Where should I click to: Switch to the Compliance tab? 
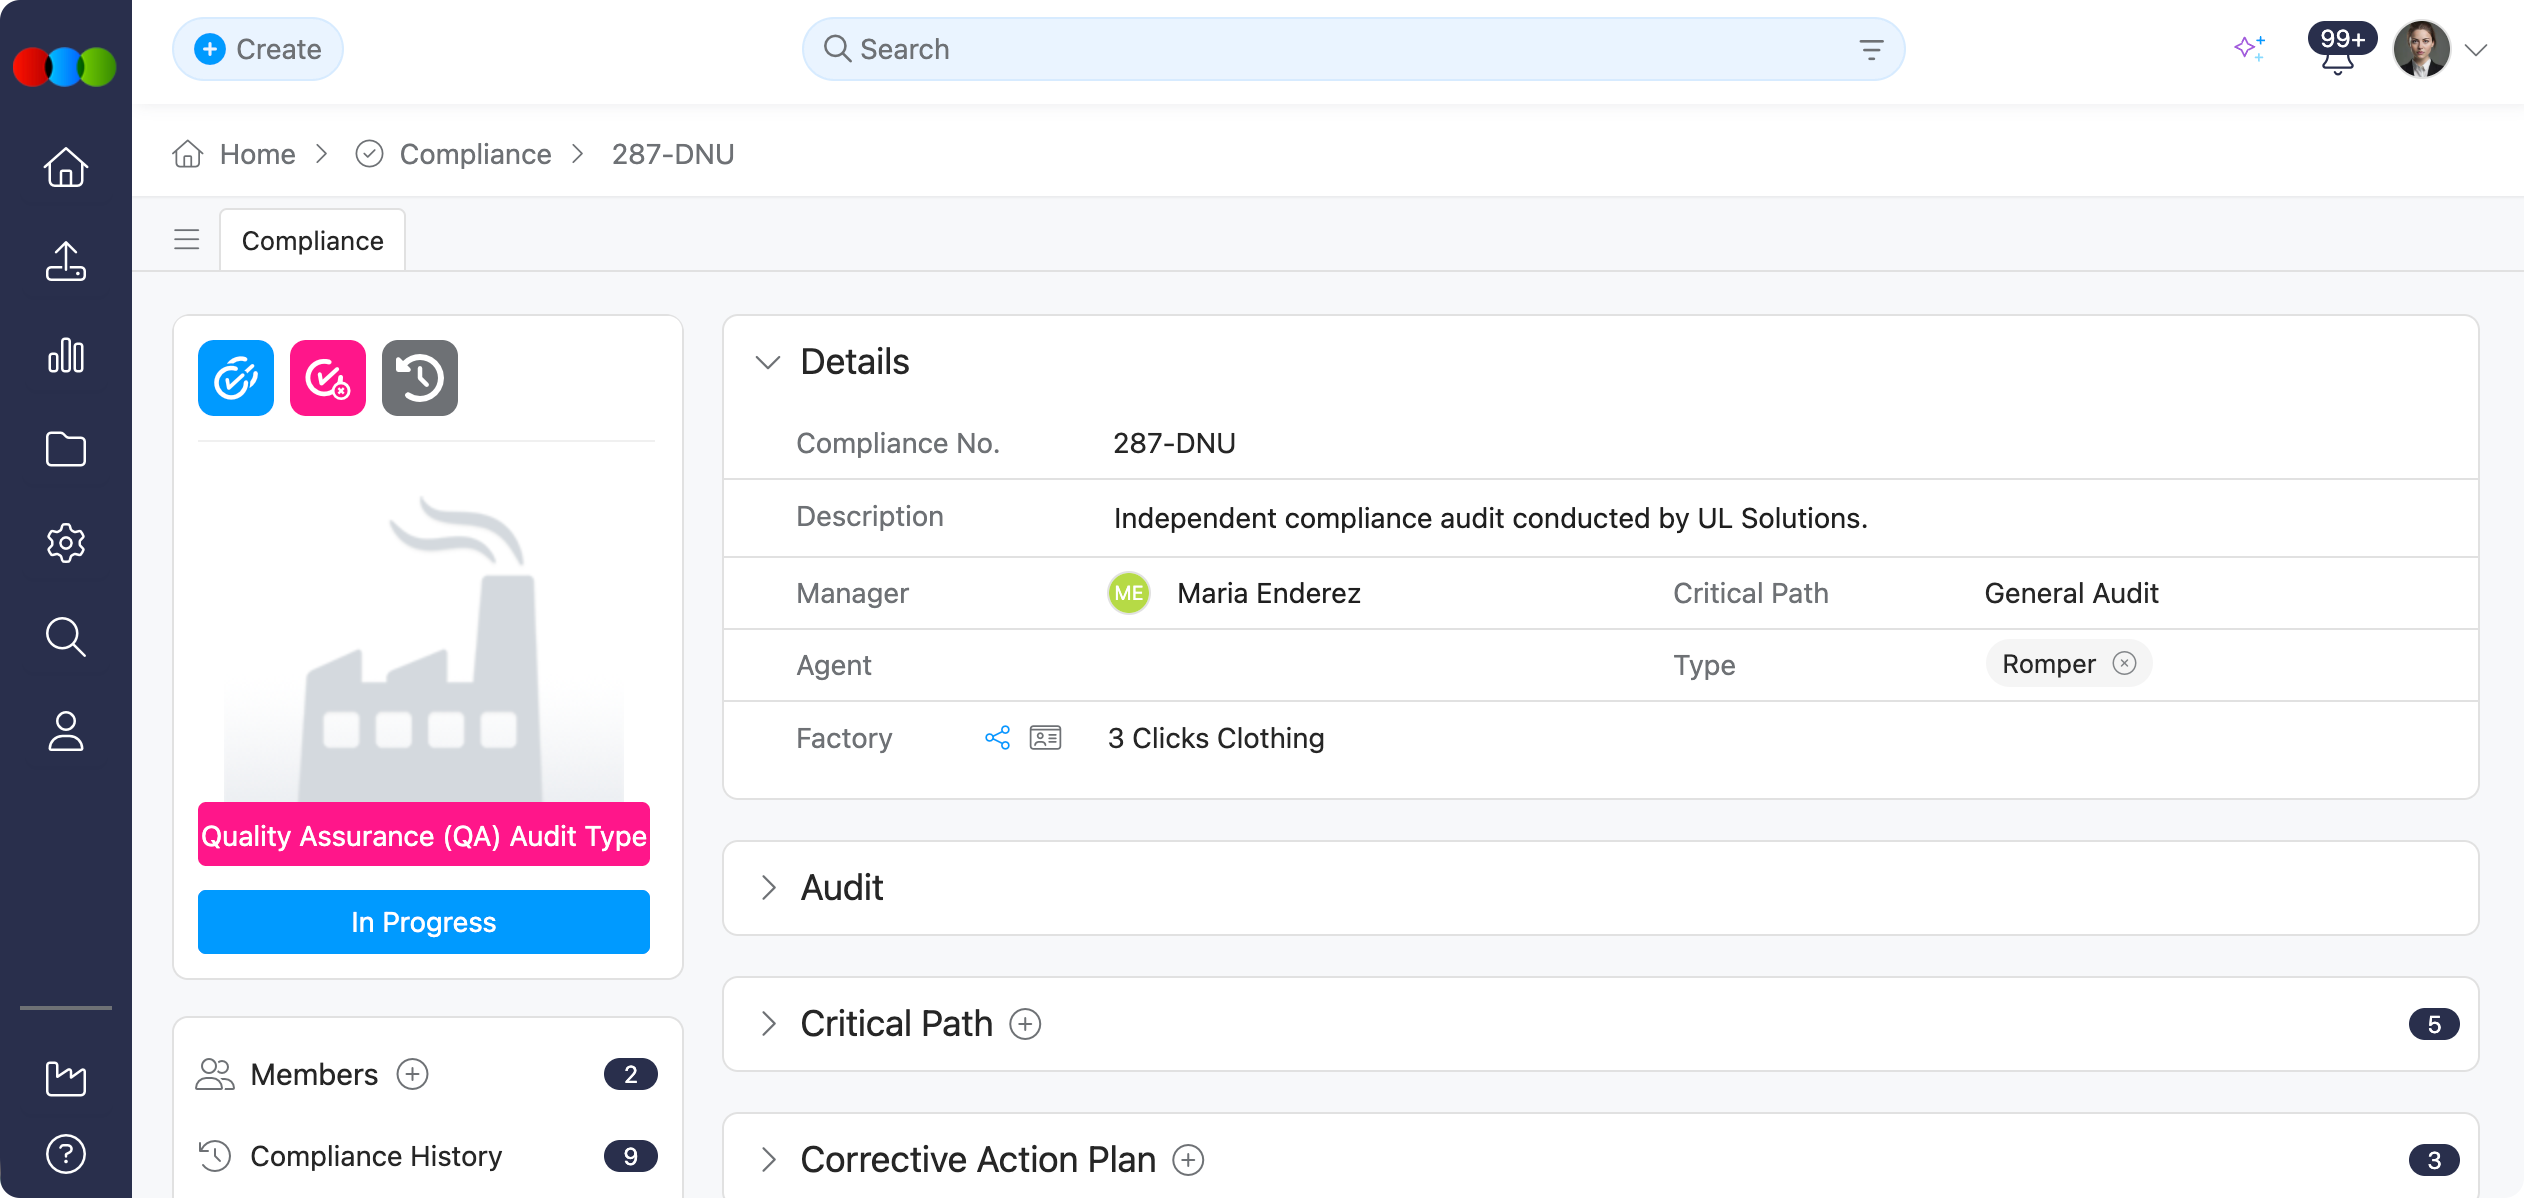point(311,240)
